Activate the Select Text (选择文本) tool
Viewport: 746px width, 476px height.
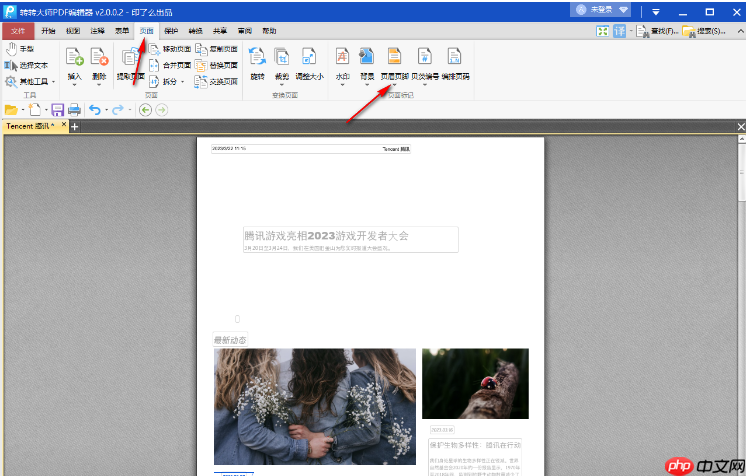[x=26, y=65]
